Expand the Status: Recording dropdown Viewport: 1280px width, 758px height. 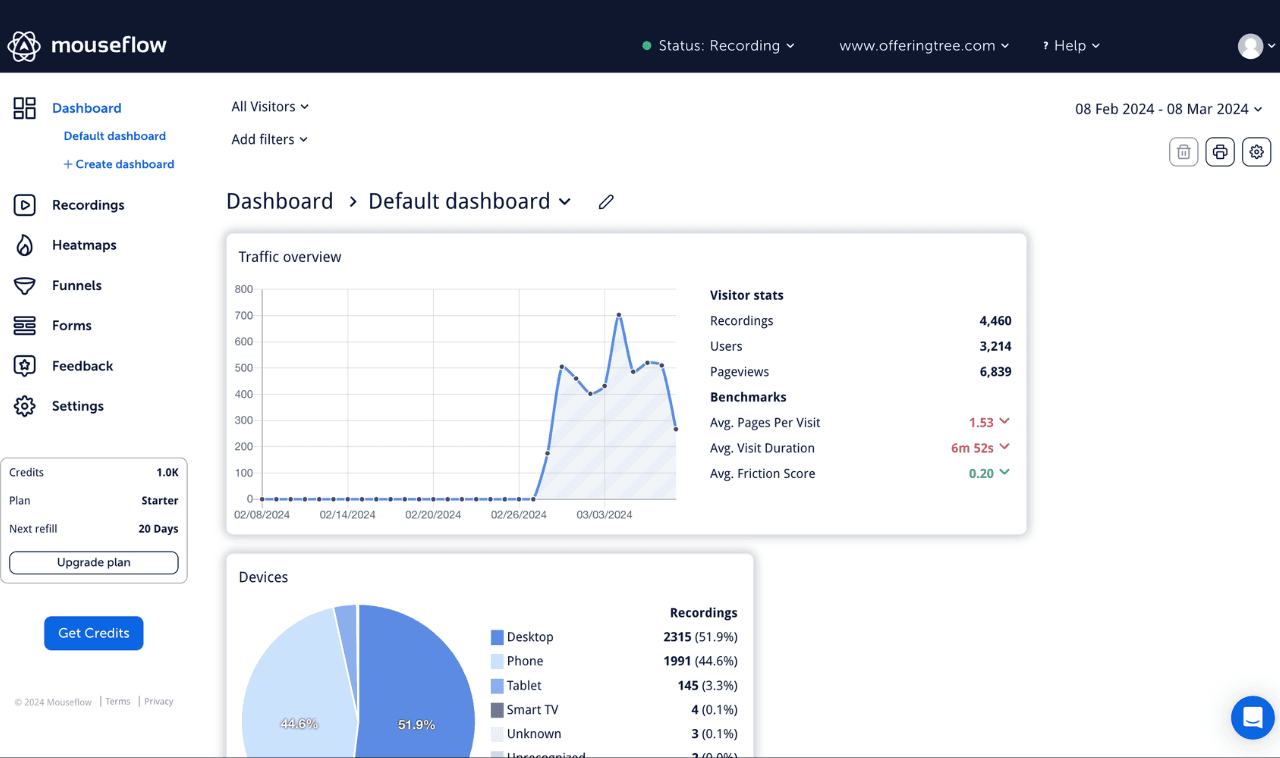pos(718,45)
